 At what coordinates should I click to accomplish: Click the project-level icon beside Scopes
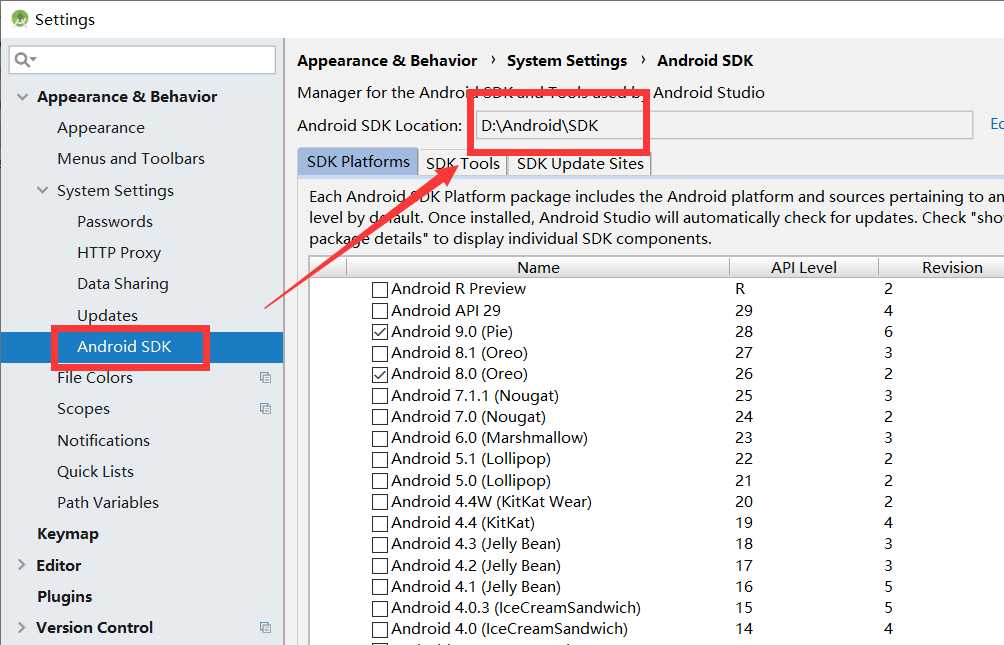[x=265, y=408]
